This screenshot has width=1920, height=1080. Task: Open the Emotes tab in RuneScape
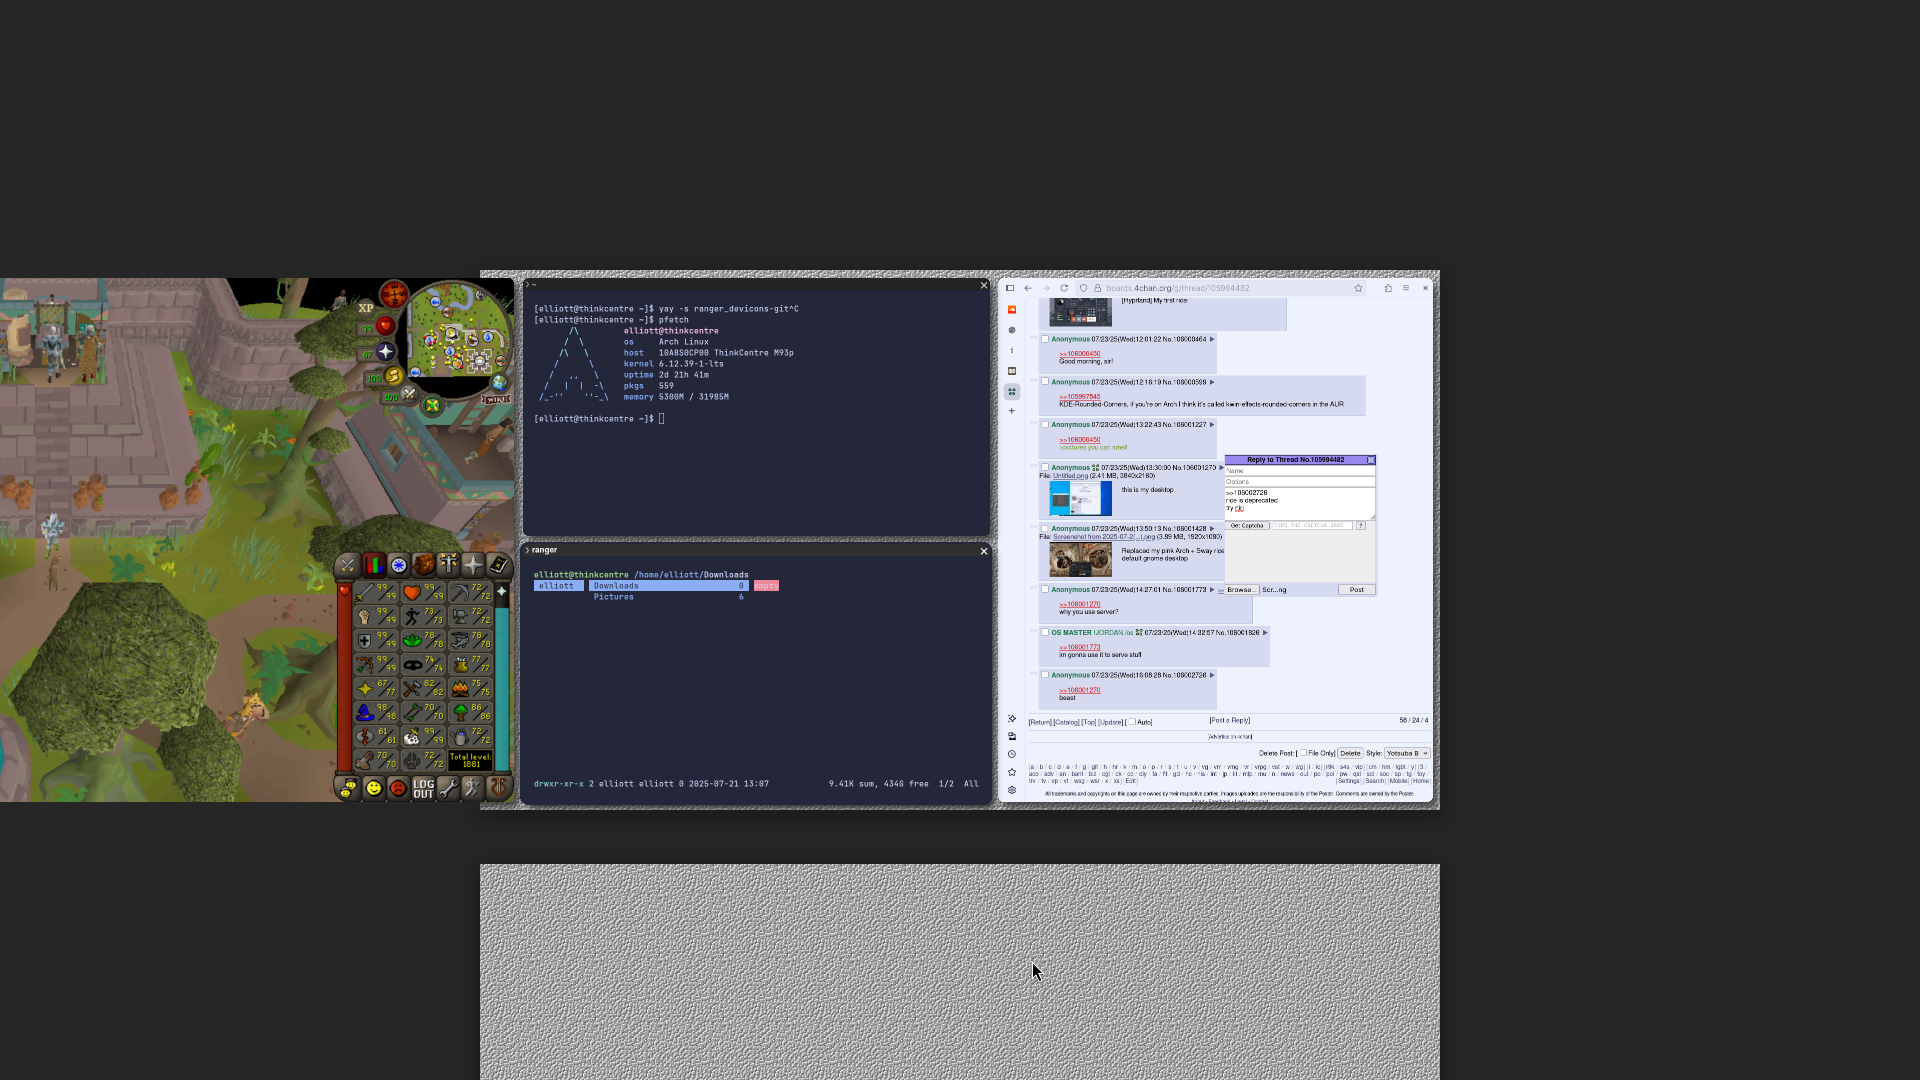point(473,788)
